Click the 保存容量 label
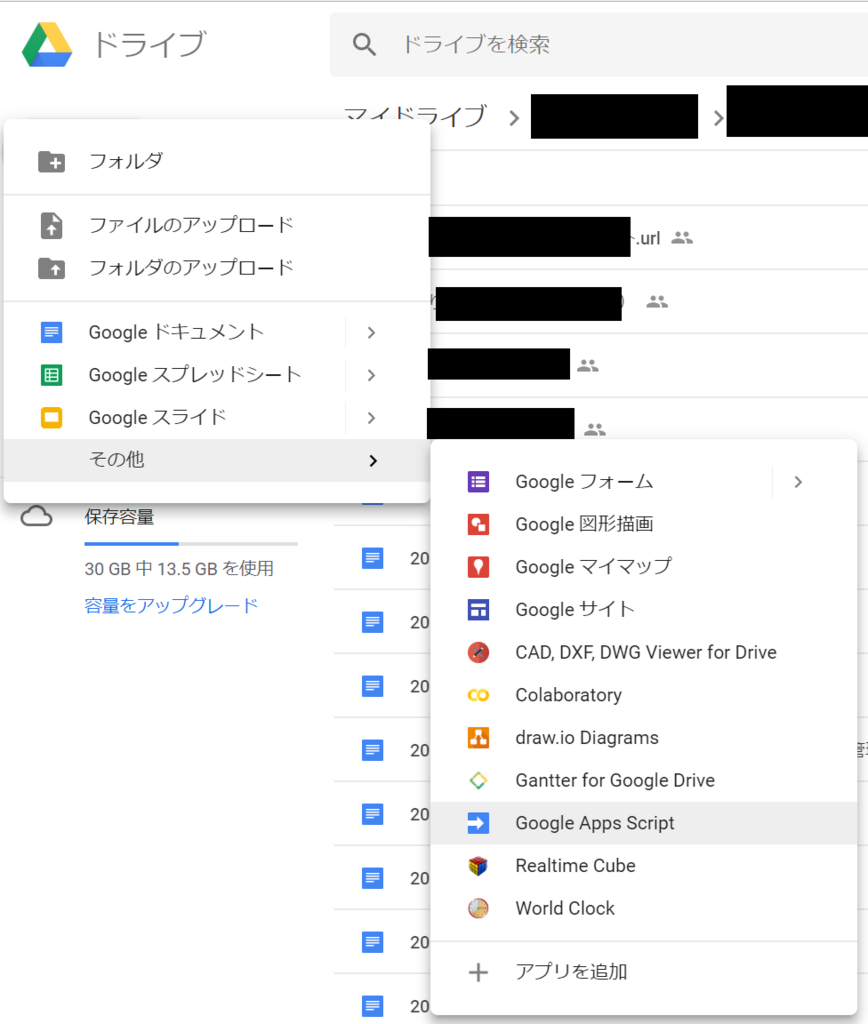Screen dimensions: 868x1024 tap(120, 517)
